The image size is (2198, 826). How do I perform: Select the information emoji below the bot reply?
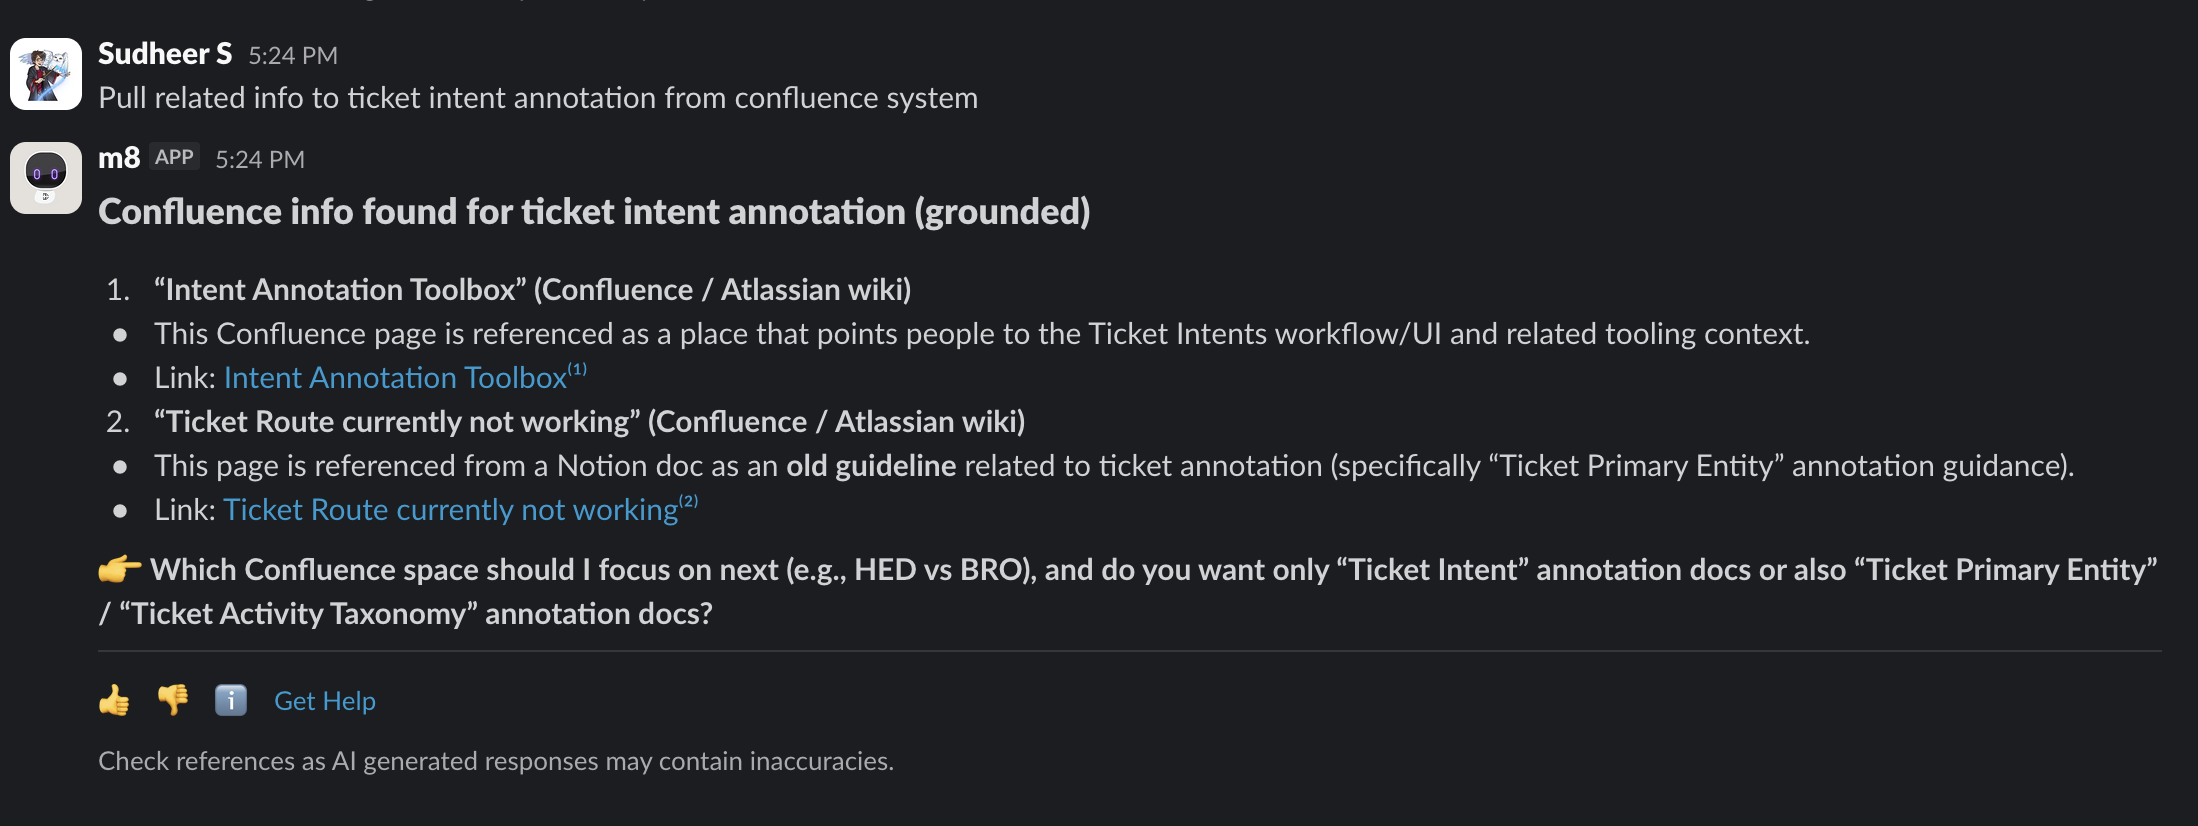pyautogui.click(x=229, y=700)
